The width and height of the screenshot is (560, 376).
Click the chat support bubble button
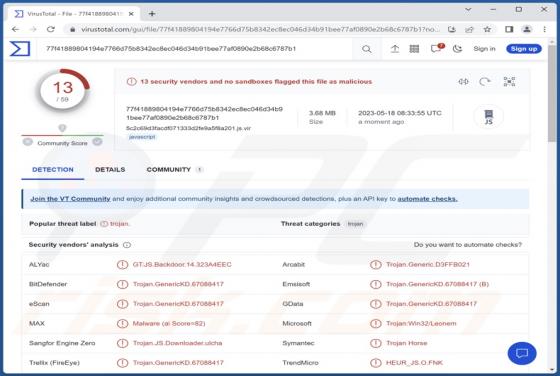pos(522,354)
